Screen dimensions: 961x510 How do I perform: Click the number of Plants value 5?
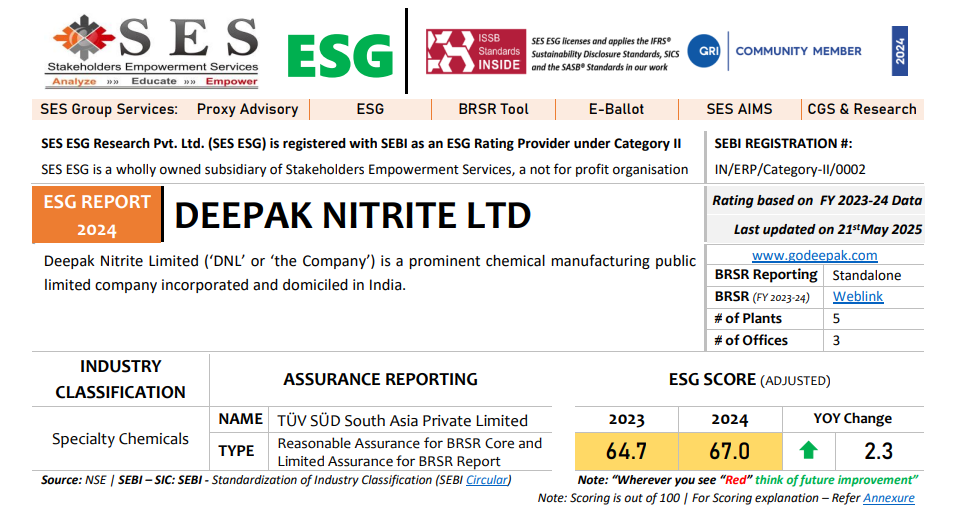[836, 319]
